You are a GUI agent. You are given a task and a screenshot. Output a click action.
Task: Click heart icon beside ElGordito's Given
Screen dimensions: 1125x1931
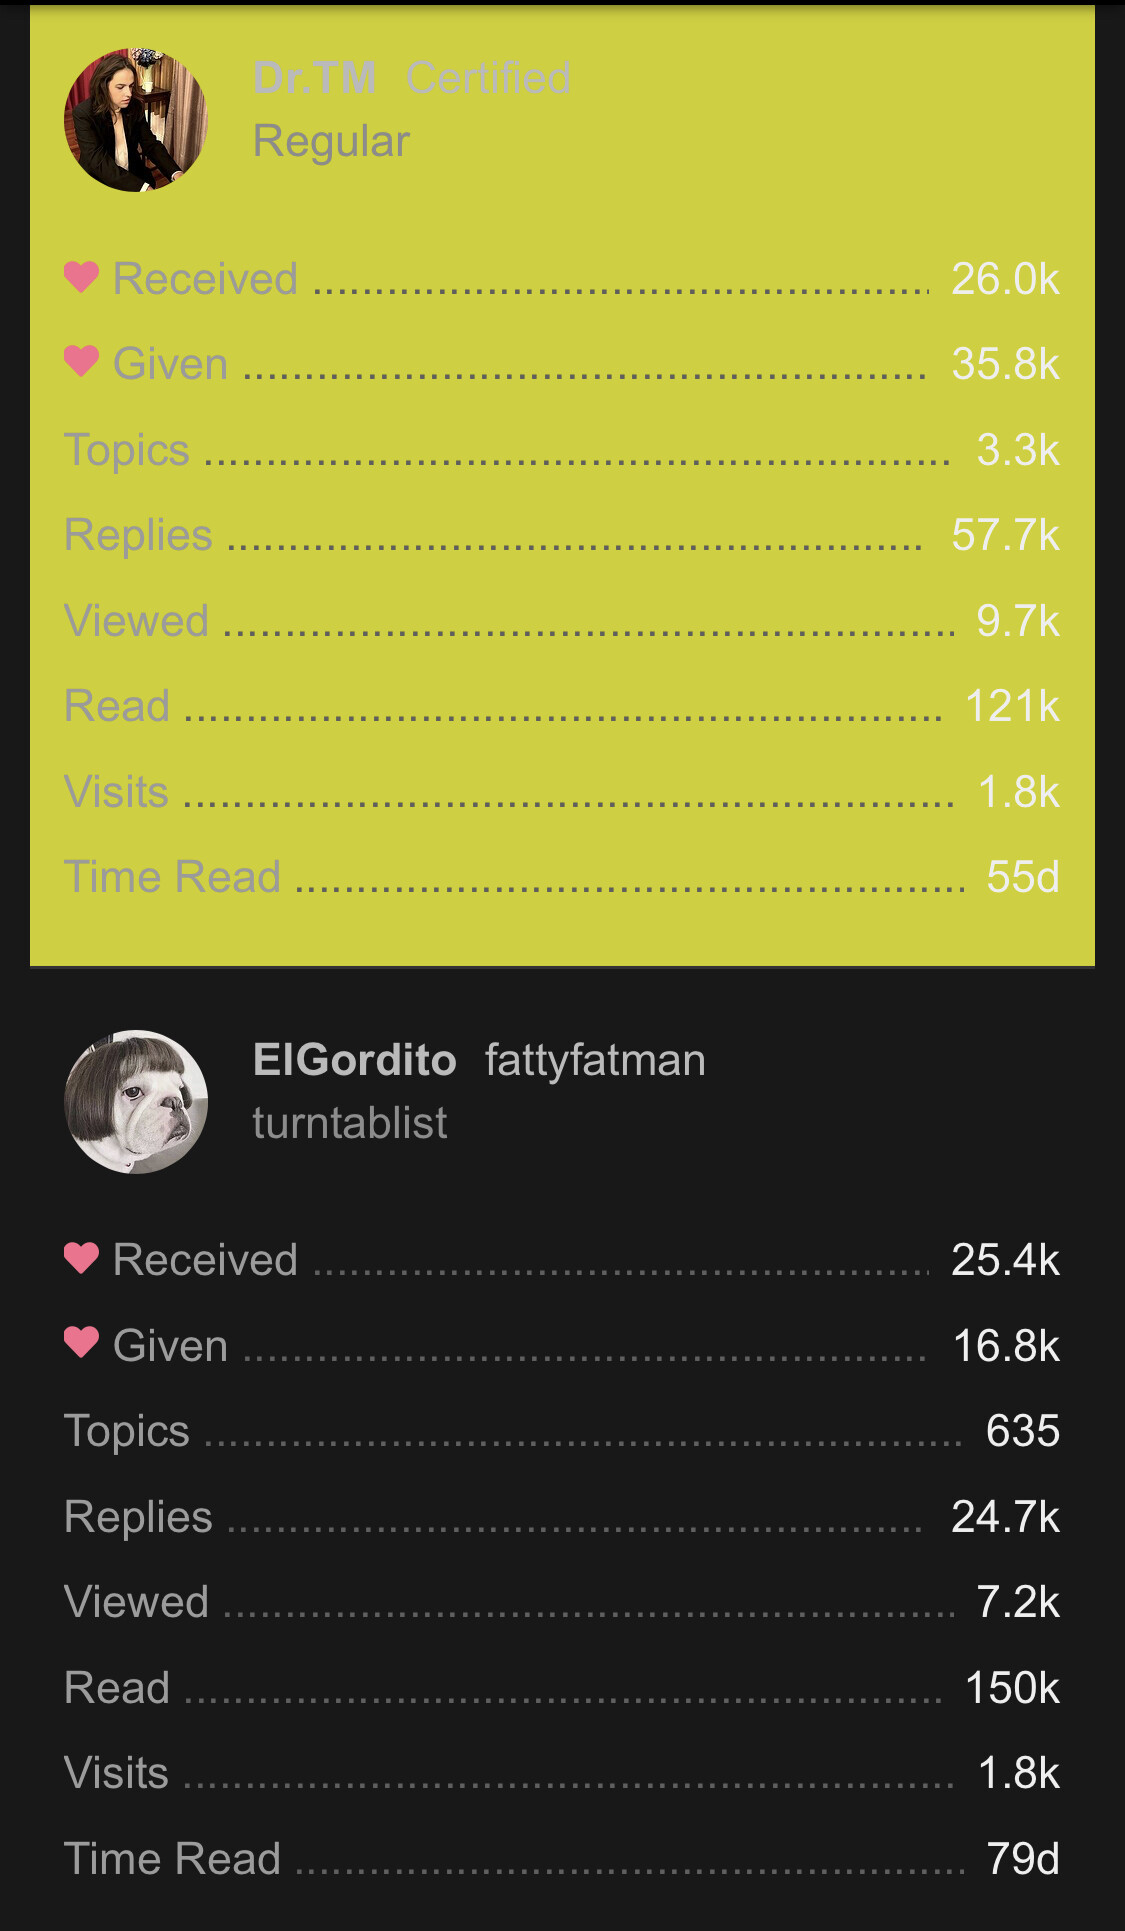pos(81,1343)
